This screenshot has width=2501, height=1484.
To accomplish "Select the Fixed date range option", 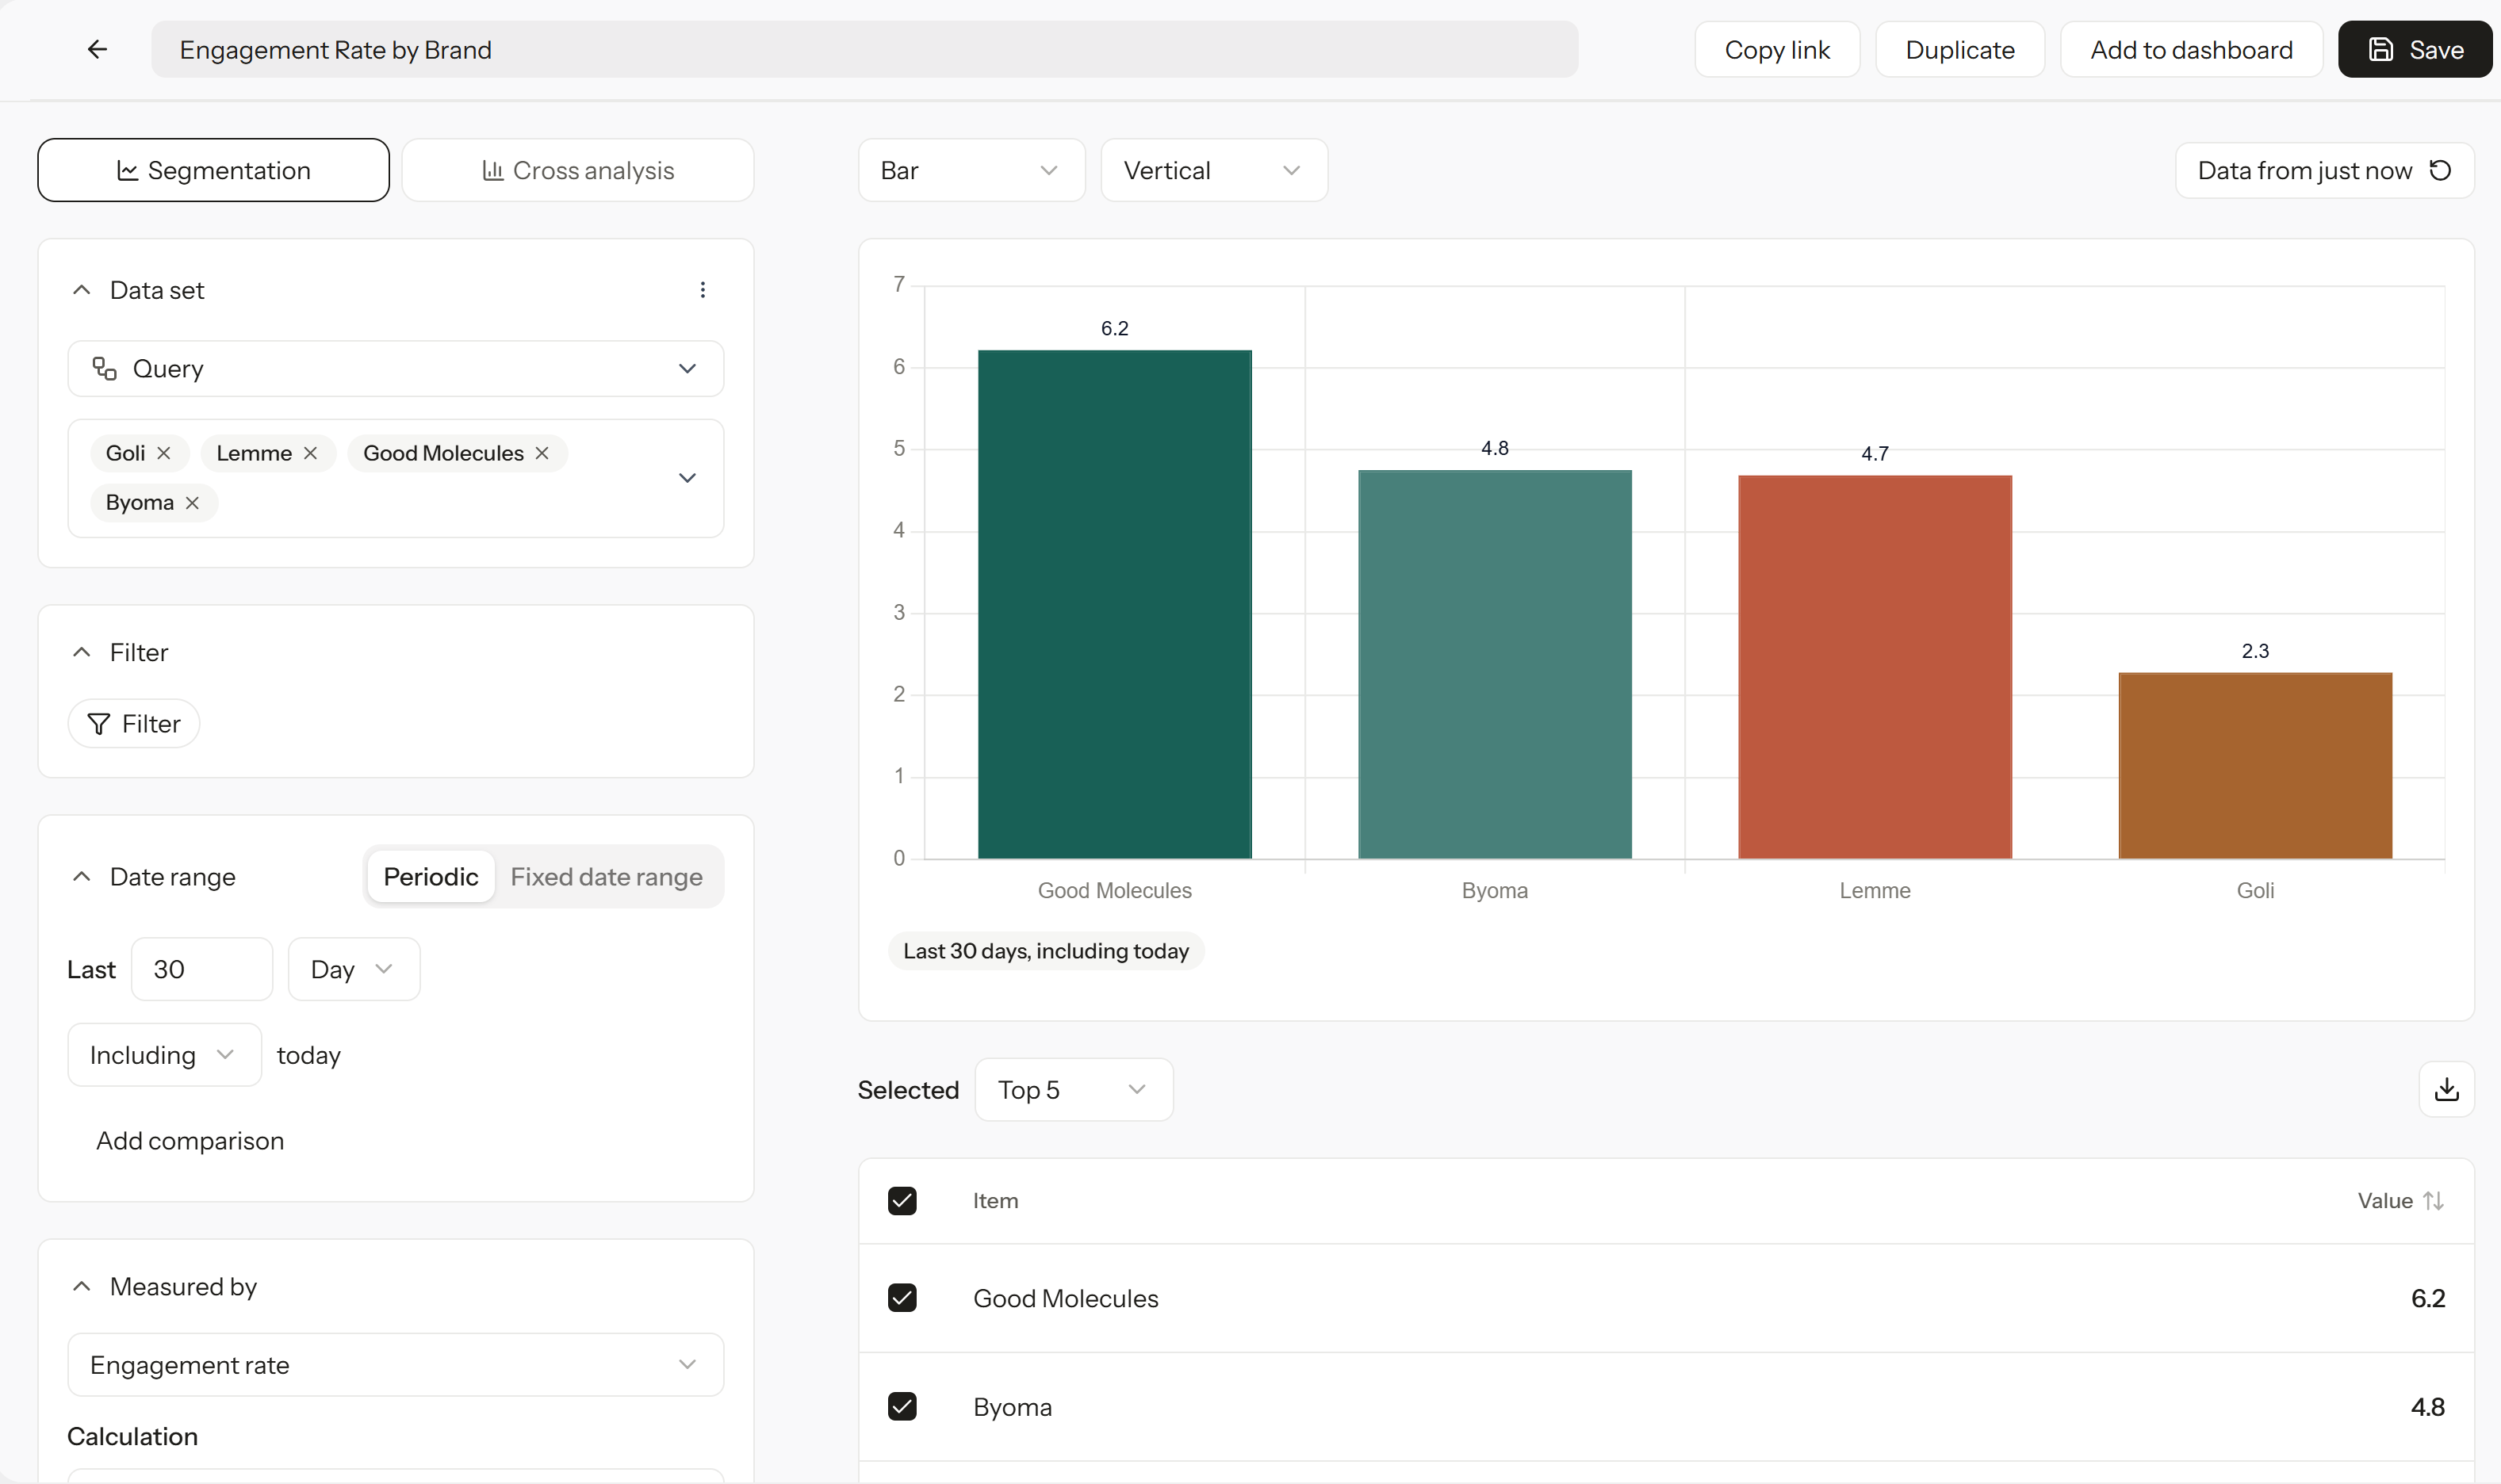I will click(607, 877).
